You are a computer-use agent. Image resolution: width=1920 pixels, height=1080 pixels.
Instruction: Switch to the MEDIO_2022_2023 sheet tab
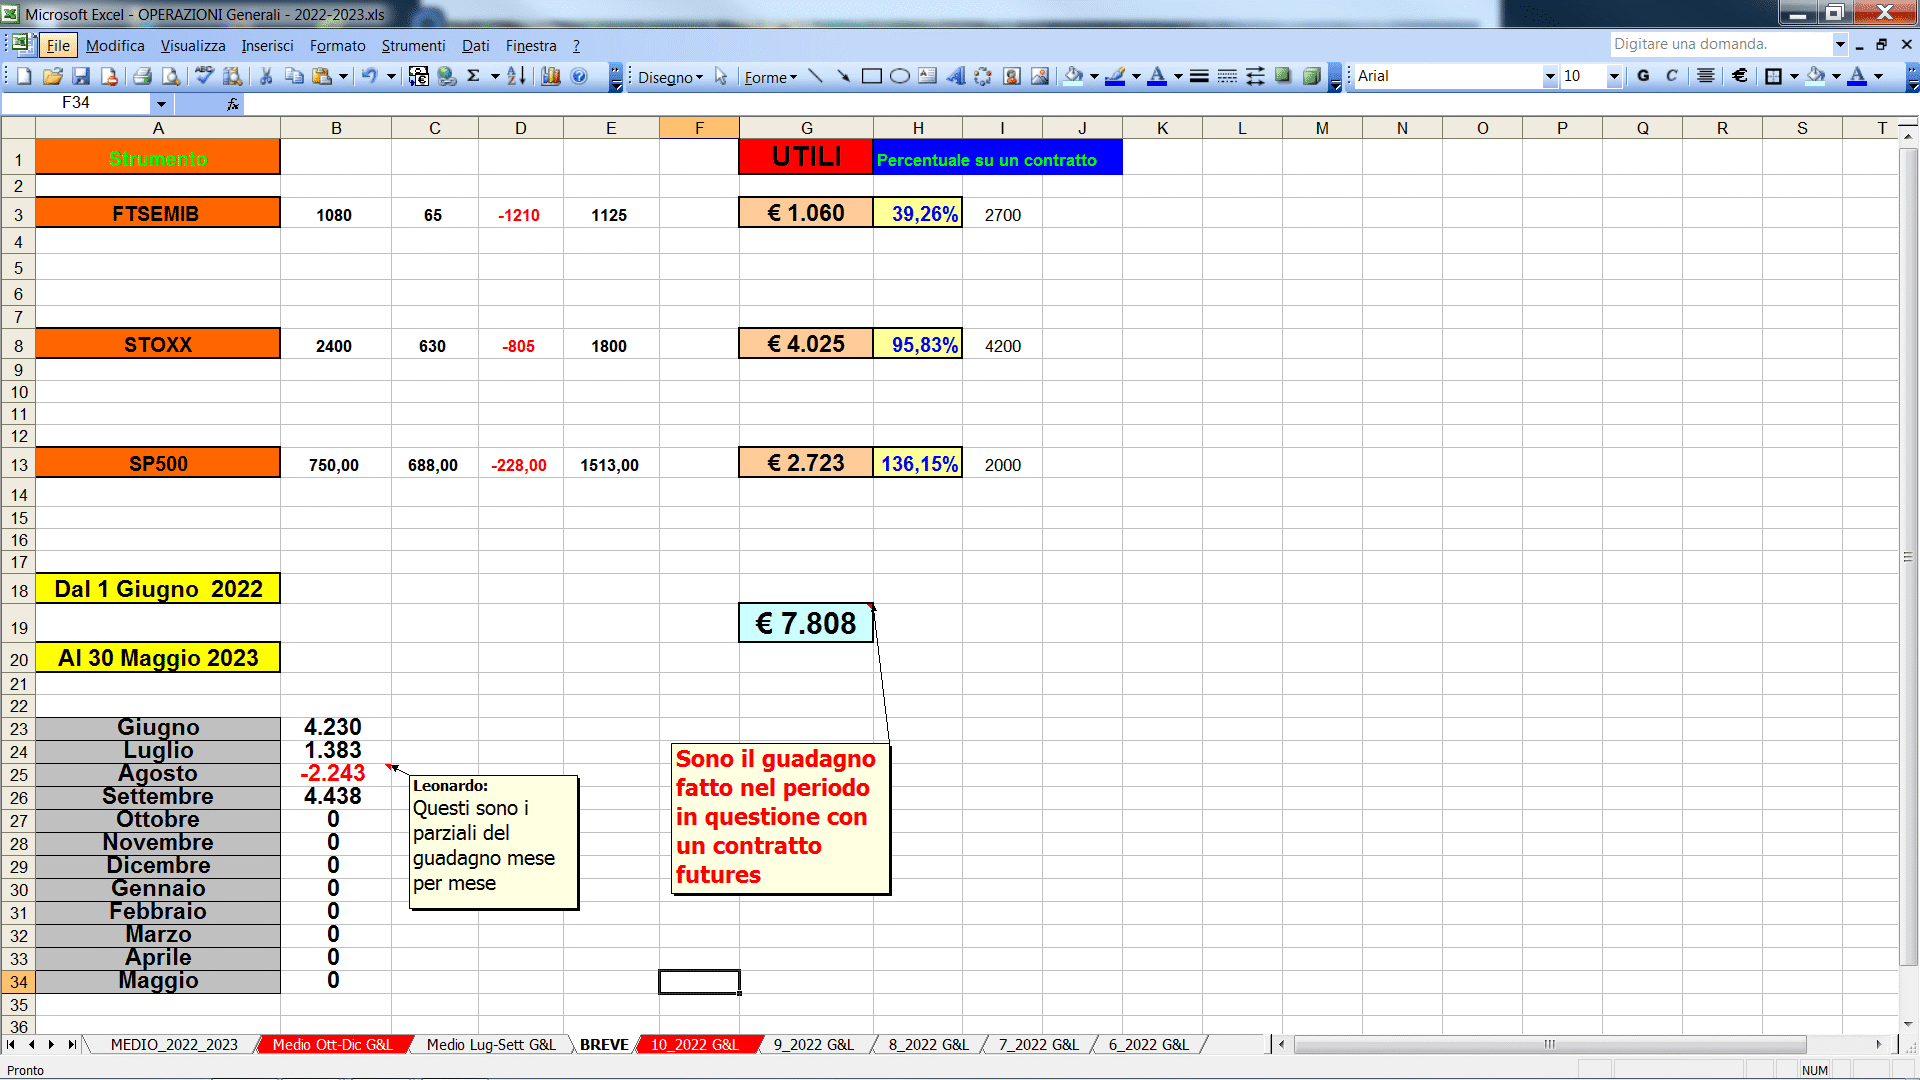pyautogui.click(x=174, y=1044)
